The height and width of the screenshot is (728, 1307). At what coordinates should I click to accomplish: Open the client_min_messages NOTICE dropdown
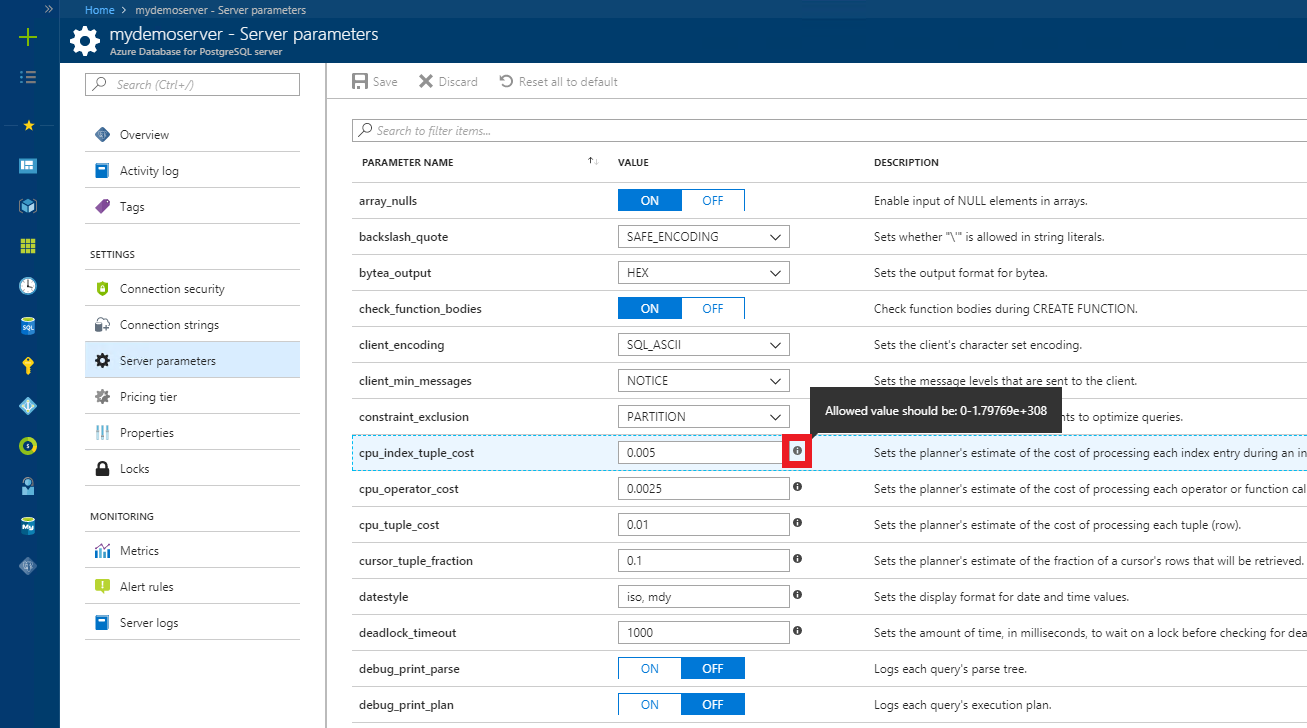click(x=704, y=381)
